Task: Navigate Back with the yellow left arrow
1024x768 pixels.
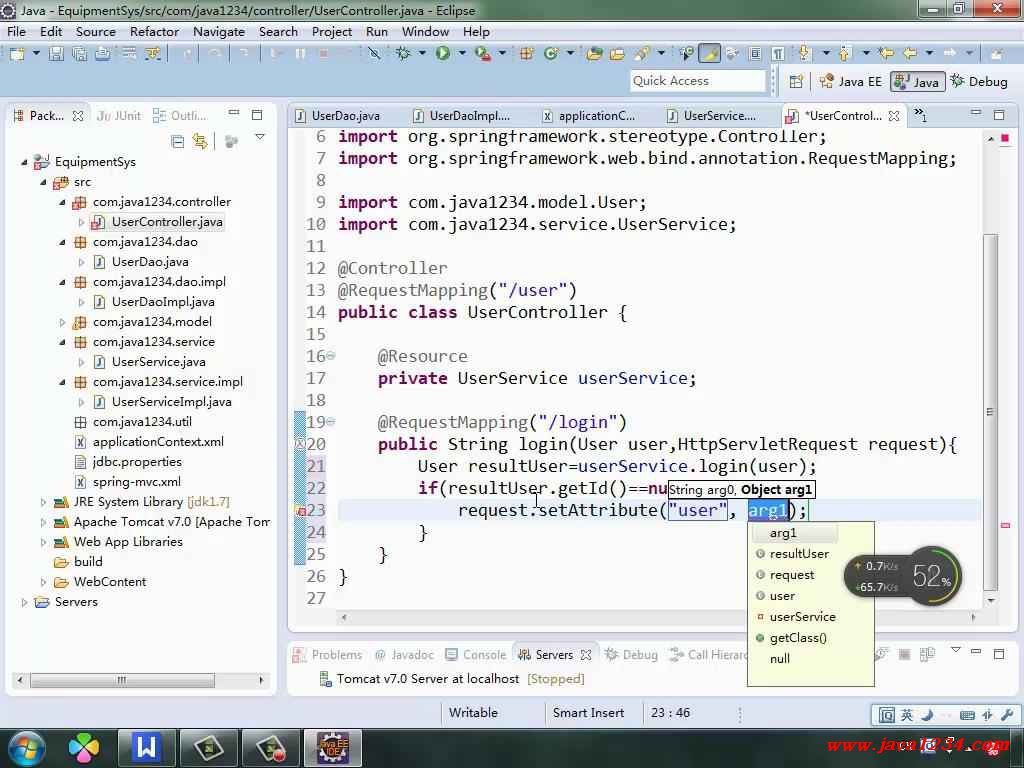Action: 910,54
